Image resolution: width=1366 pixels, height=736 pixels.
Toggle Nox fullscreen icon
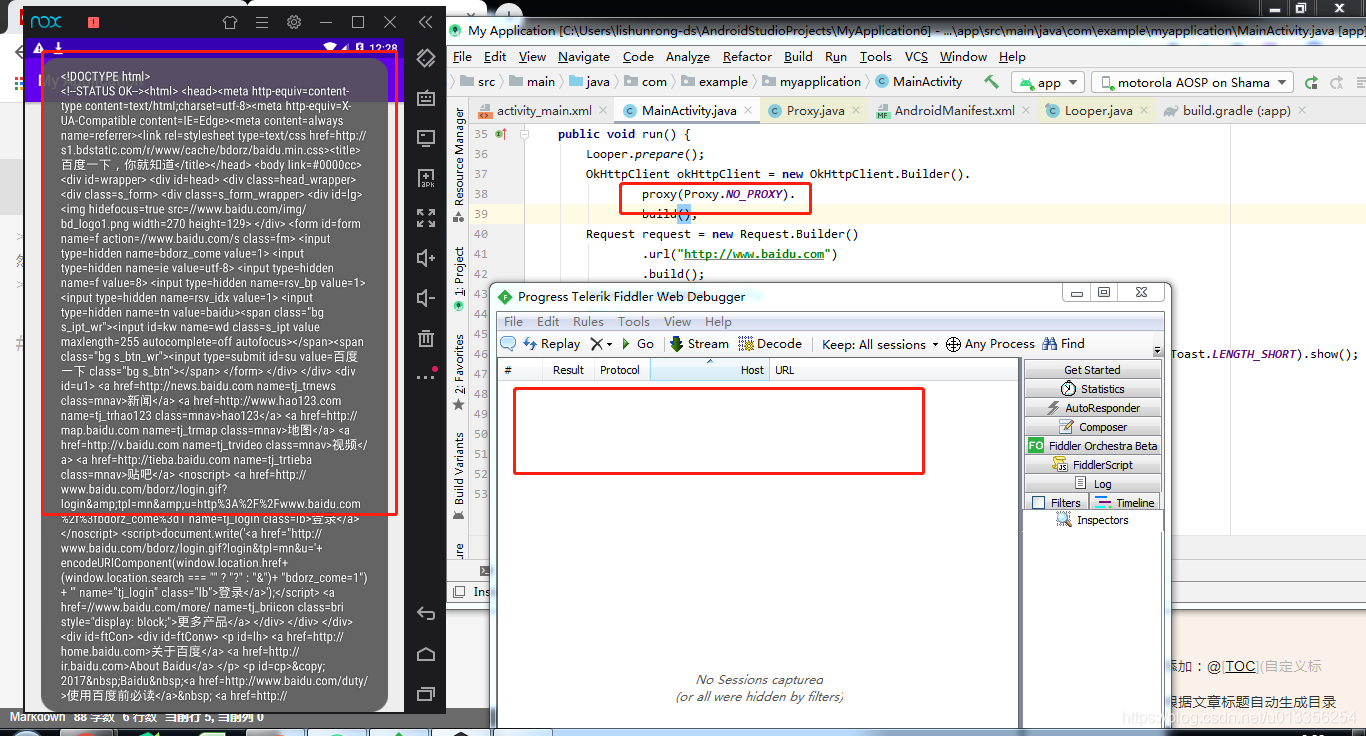pos(425,218)
